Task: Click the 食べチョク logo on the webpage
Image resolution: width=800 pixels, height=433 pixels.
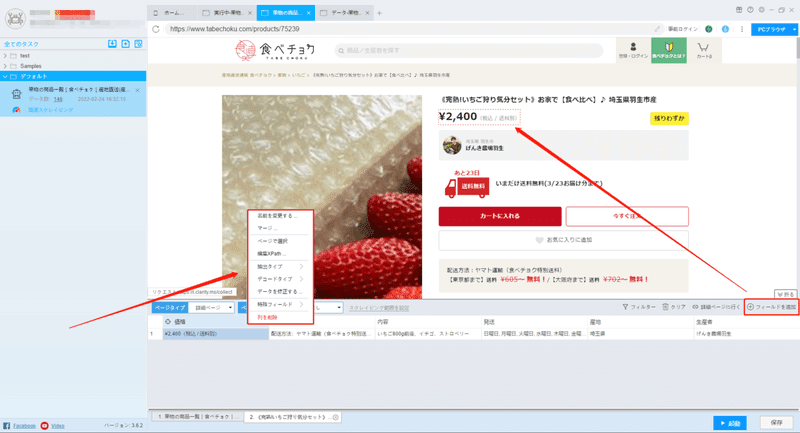Action: pyautogui.click(x=274, y=50)
